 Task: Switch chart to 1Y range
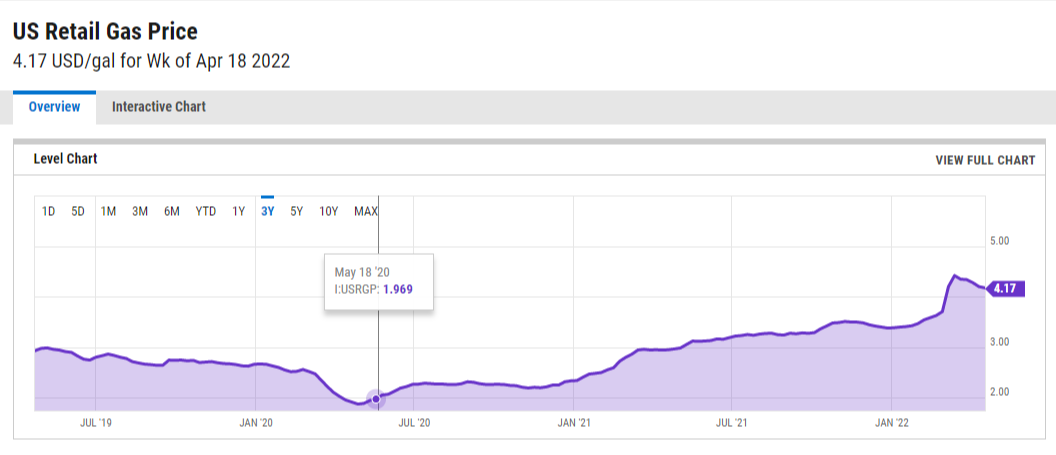[238, 211]
